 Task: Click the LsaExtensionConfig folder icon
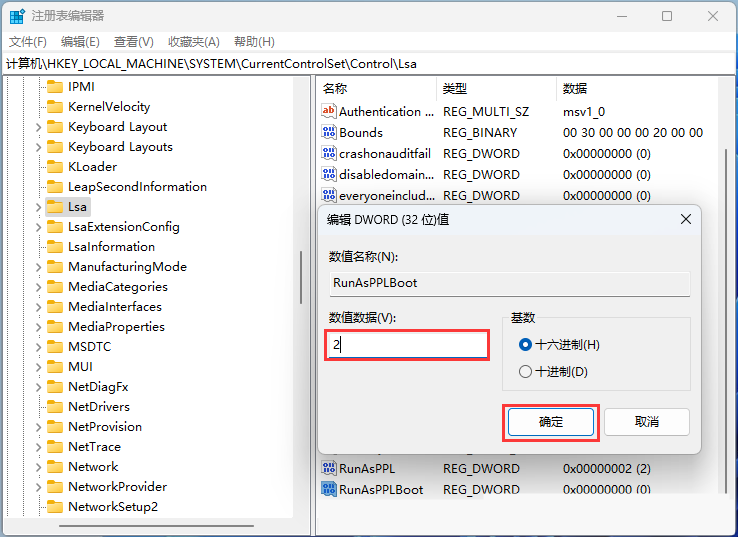point(55,227)
